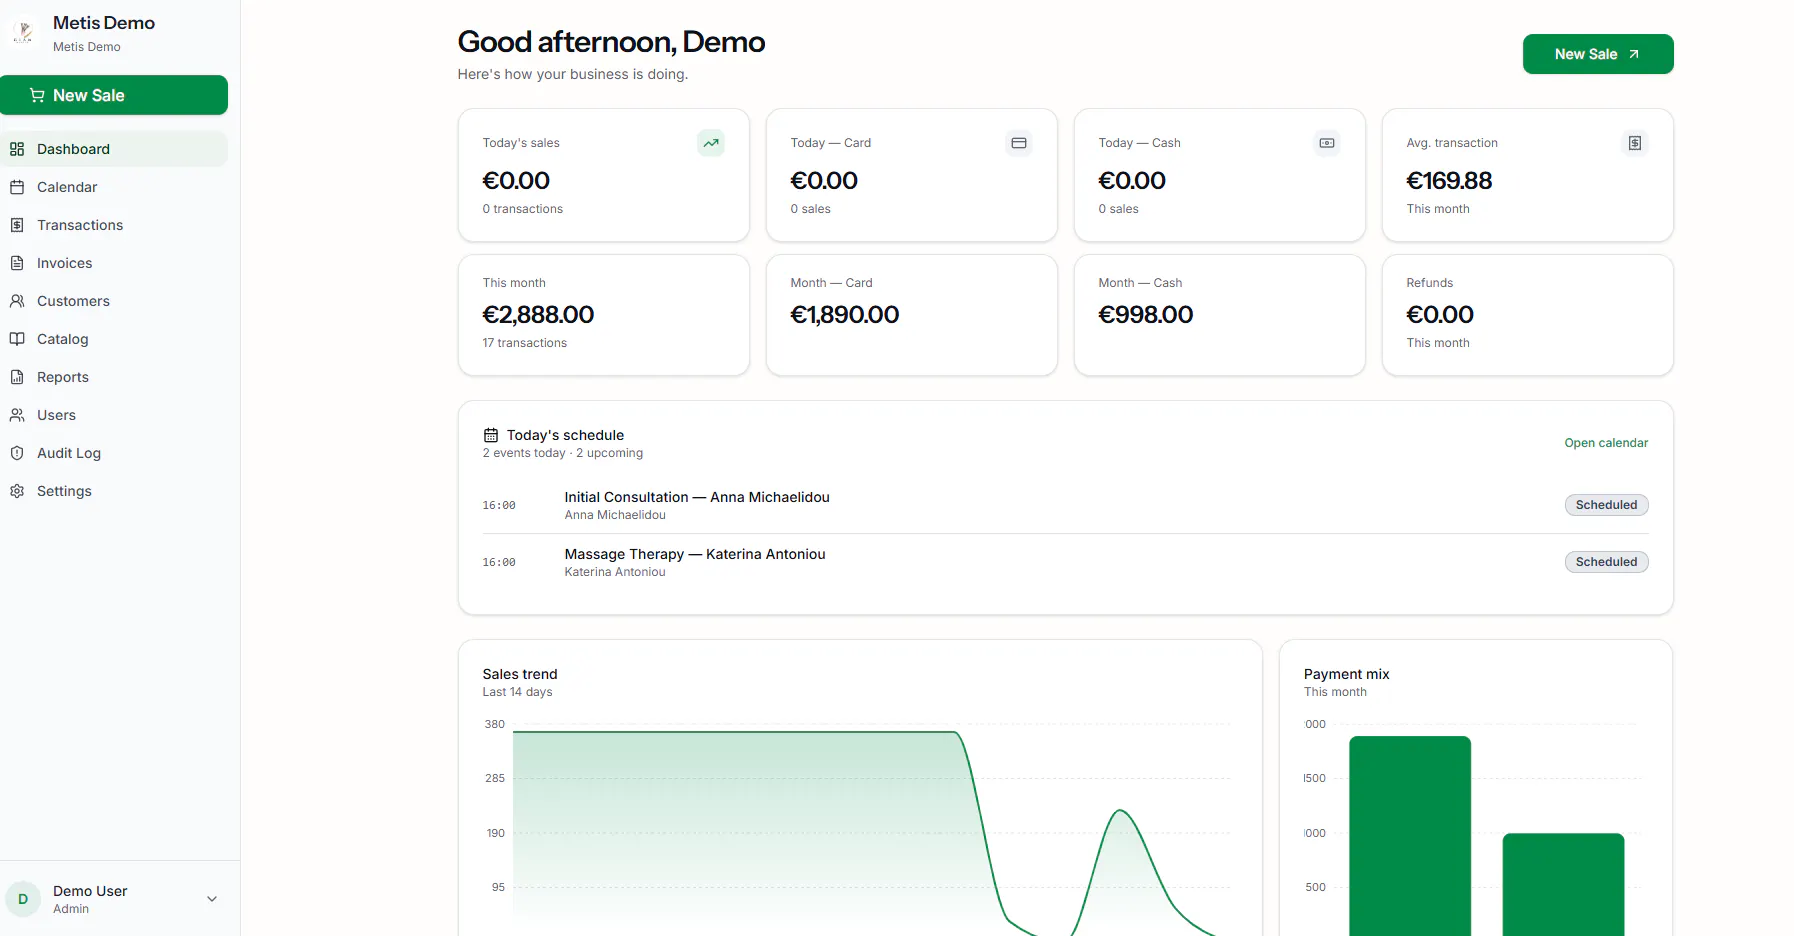Click Scheduled badge for Massage Therapy

(x=1606, y=562)
